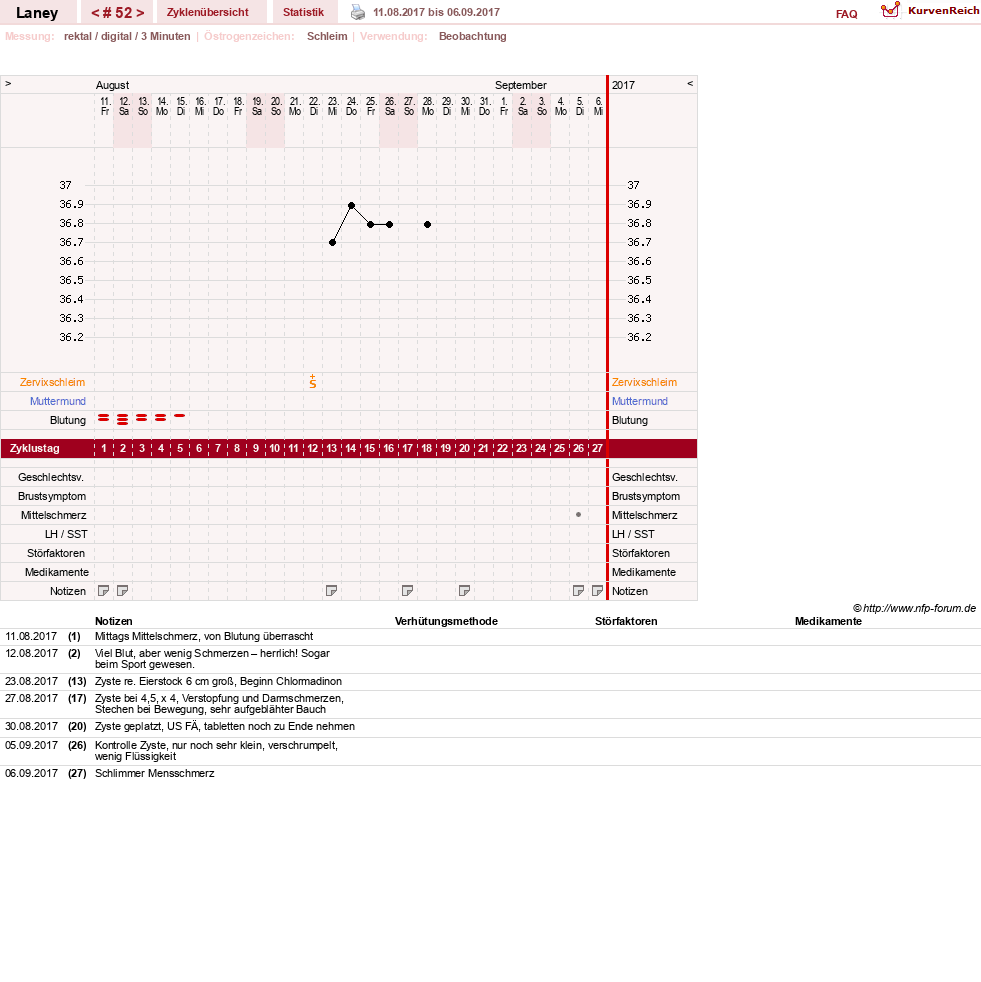Click 'rektal / digital / 3 Minuten' text
This screenshot has height=982, width=981.
127,36
